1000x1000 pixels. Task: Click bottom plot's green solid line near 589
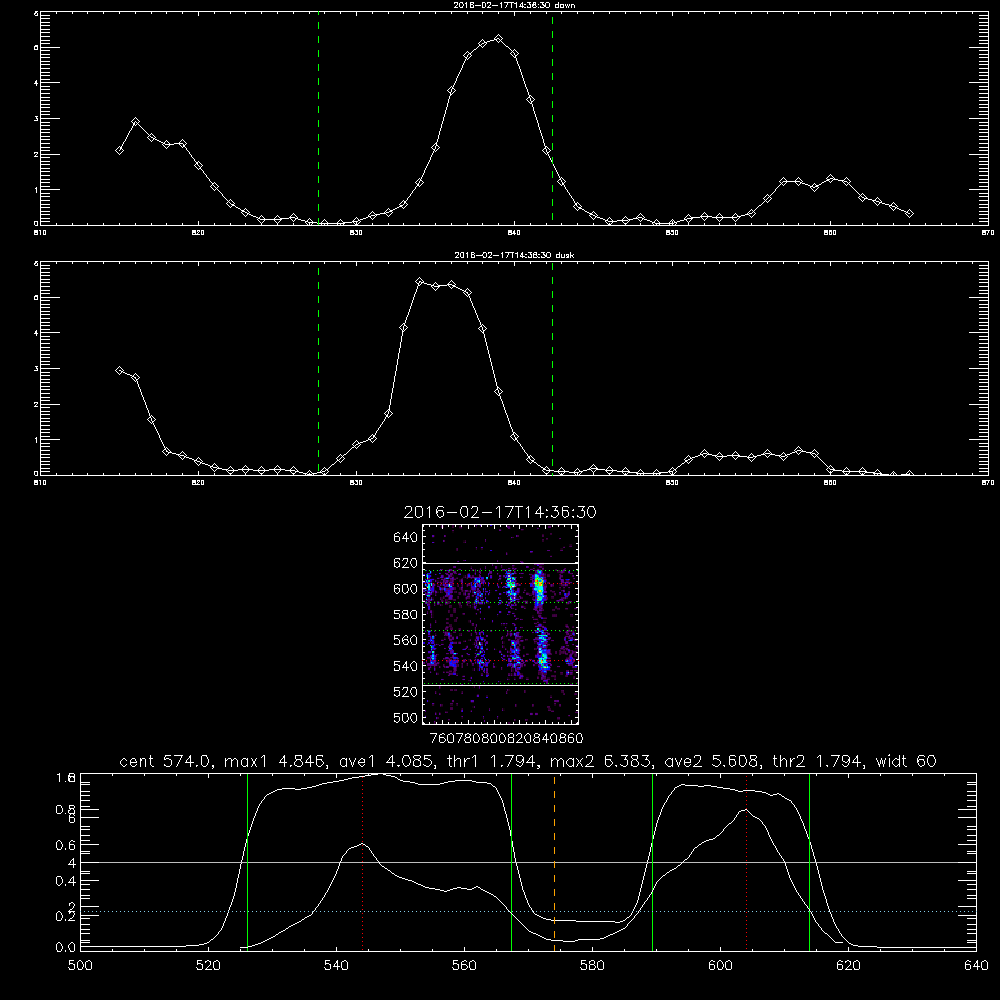(x=652, y=861)
